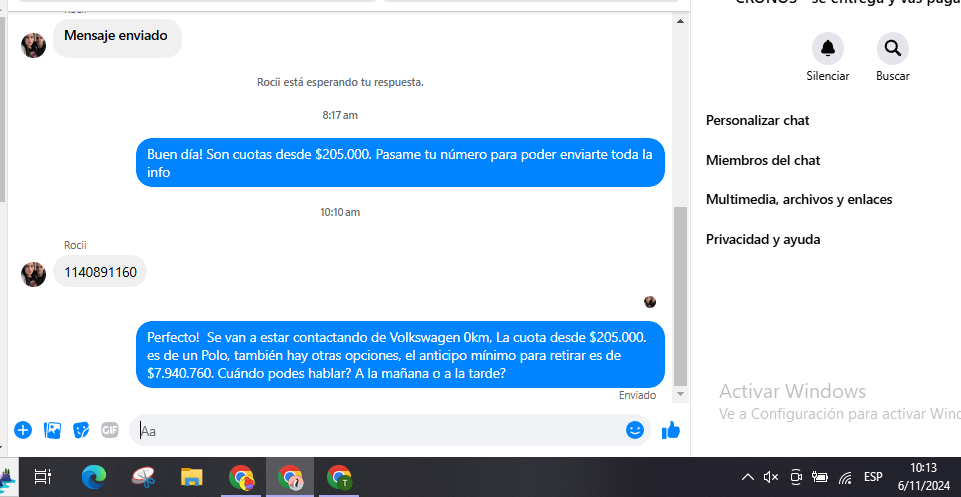This screenshot has height=497, width=961.
Task: Open the emoji picker in message box
Action: tap(635, 430)
